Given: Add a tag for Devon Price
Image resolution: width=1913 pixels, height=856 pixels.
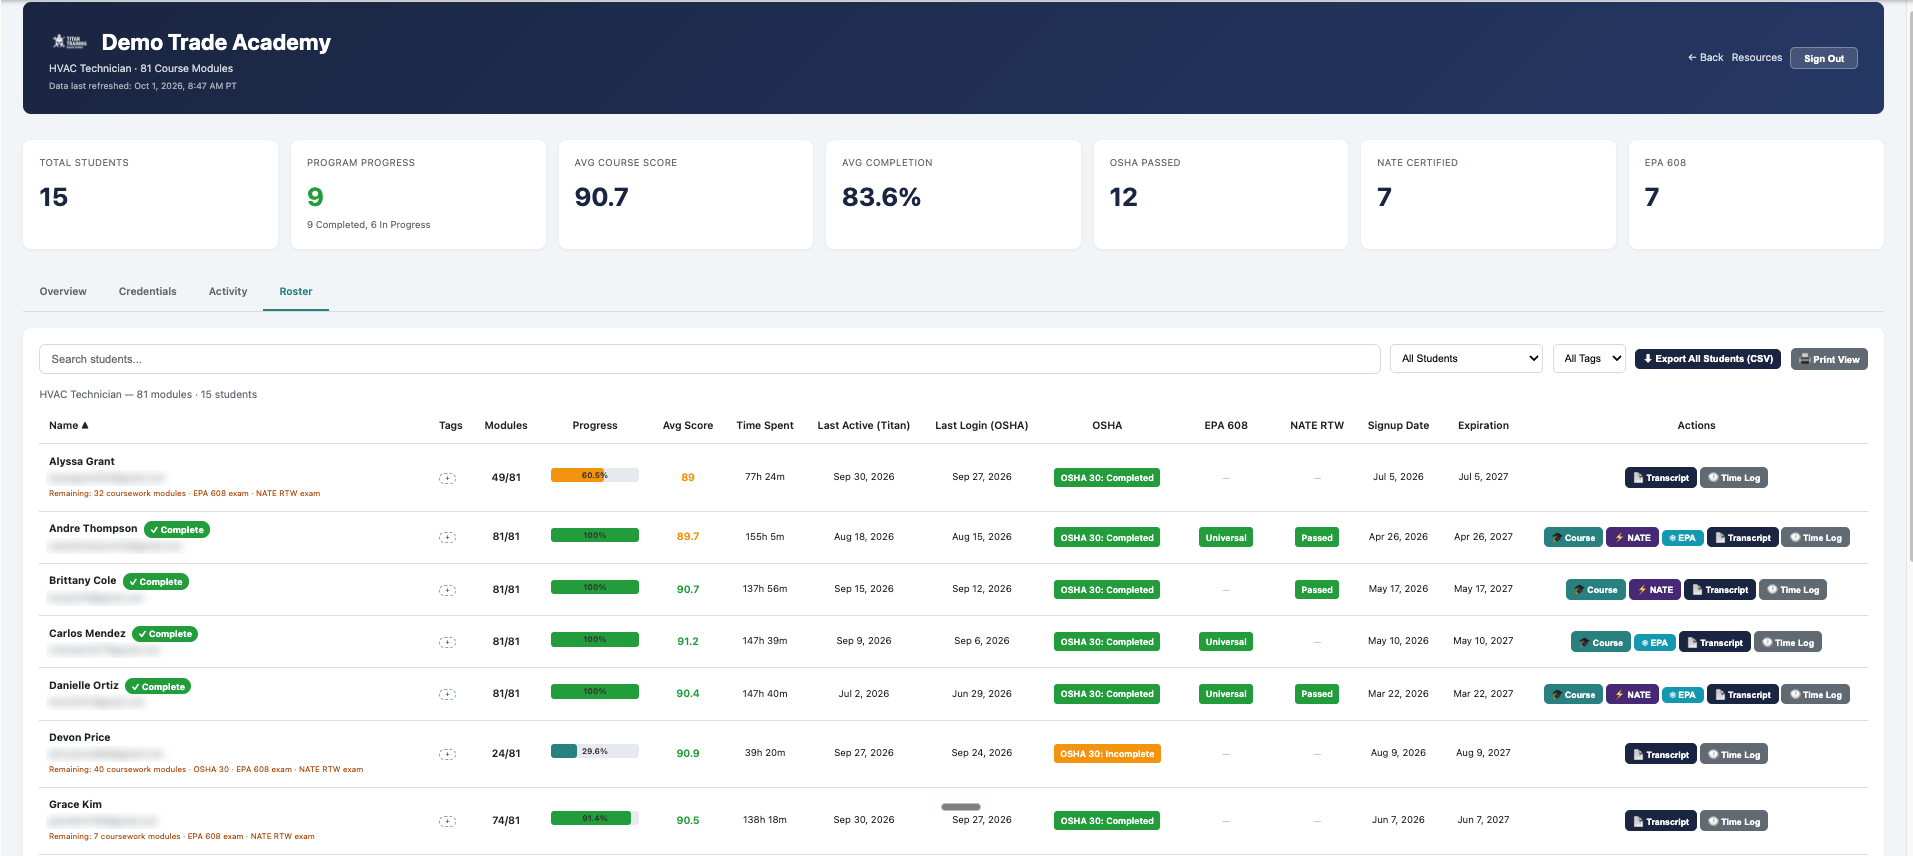Looking at the screenshot, I should point(448,754).
